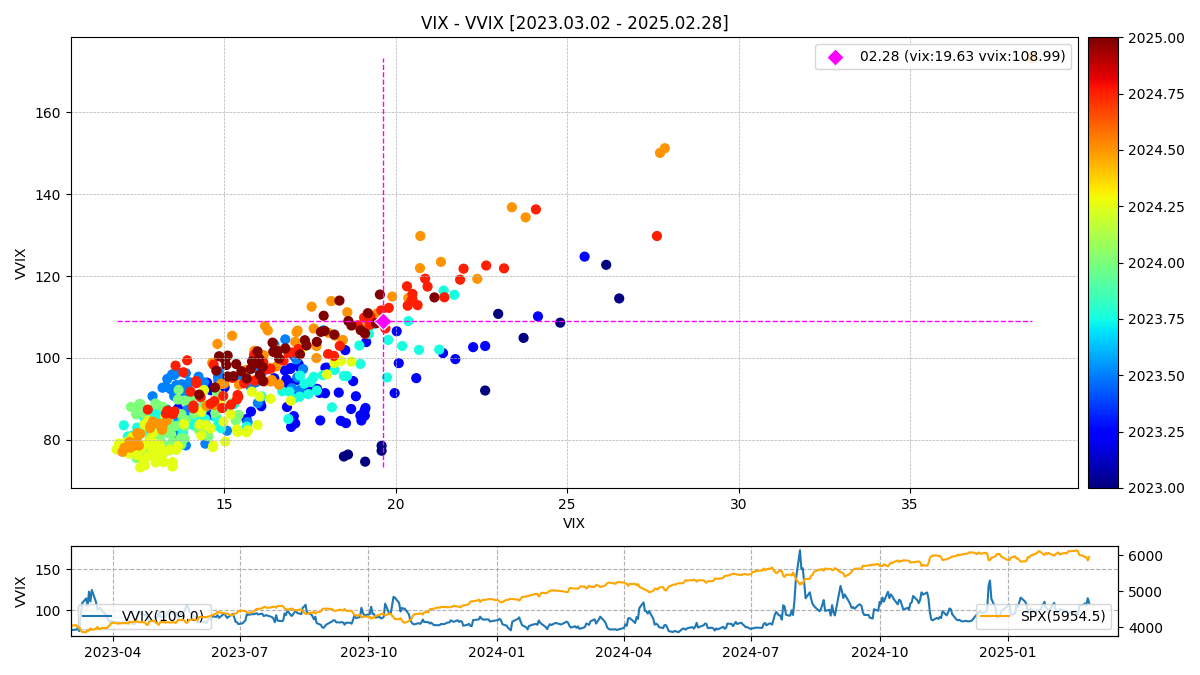The width and height of the screenshot is (1200, 675).
Task: Click the VVIX(109.0) legend entry
Action: pos(145,616)
